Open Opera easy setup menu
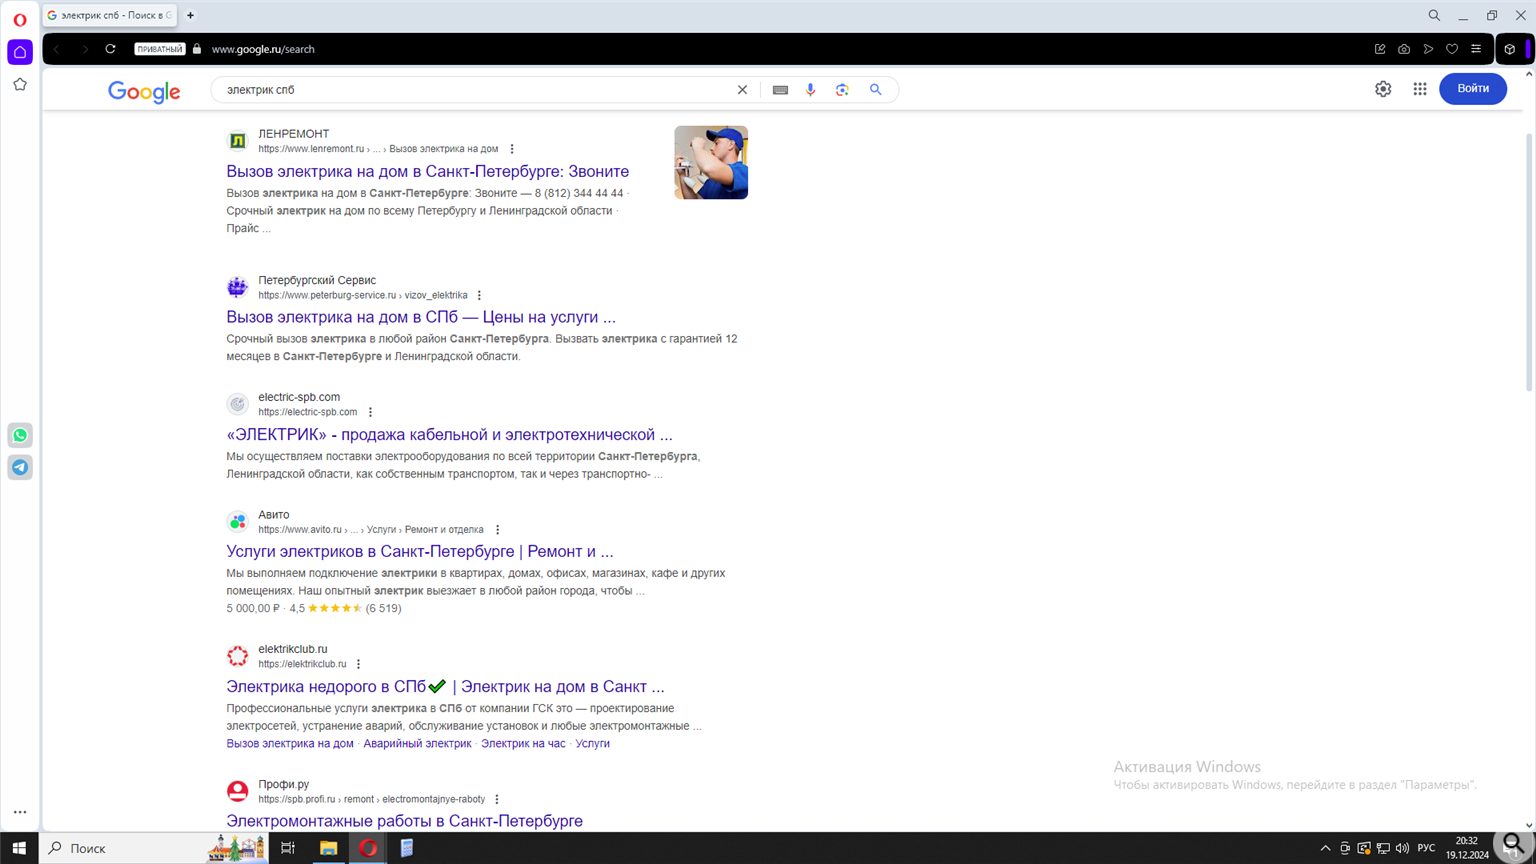 pyautogui.click(x=1476, y=49)
